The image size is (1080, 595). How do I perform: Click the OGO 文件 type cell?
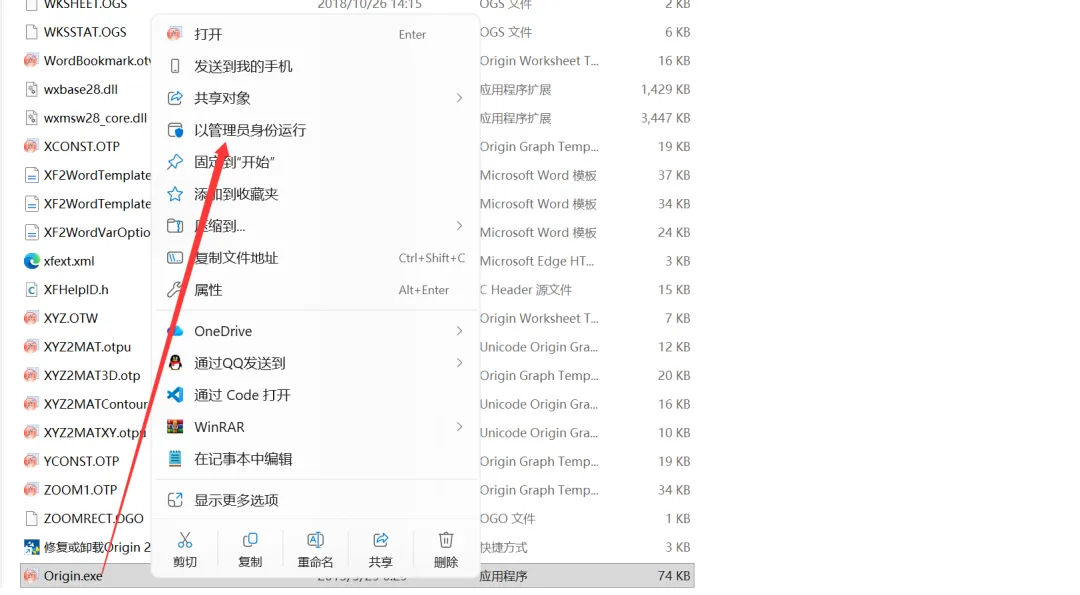click(507, 519)
